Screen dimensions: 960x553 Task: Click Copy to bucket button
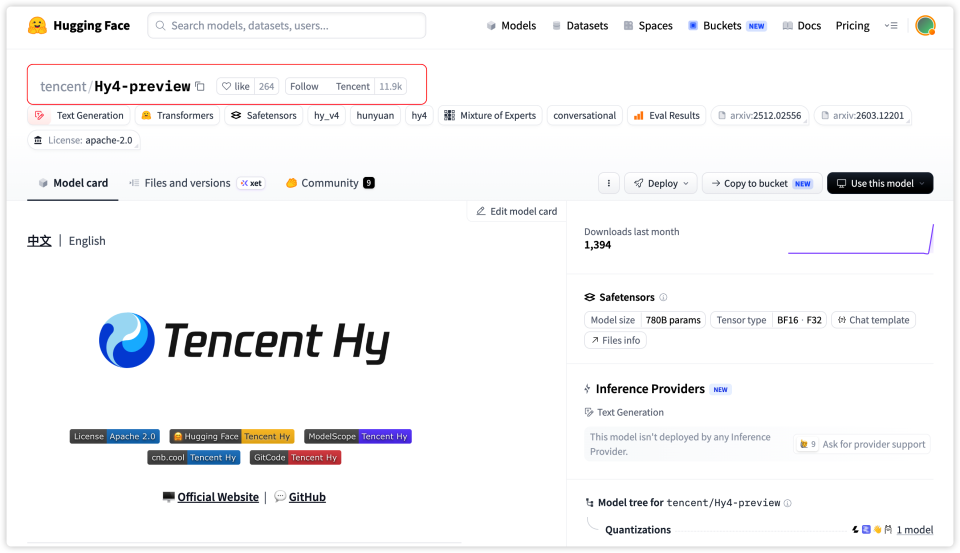click(762, 183)
